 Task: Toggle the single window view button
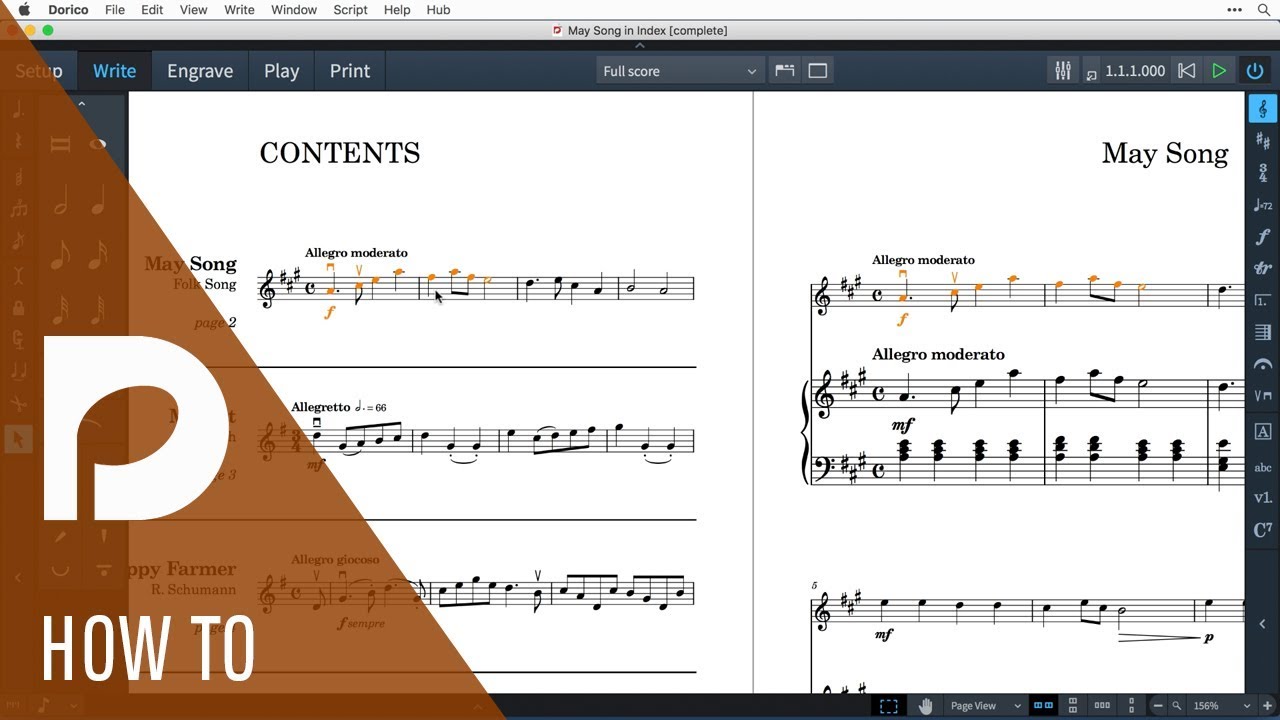(818, 70)
